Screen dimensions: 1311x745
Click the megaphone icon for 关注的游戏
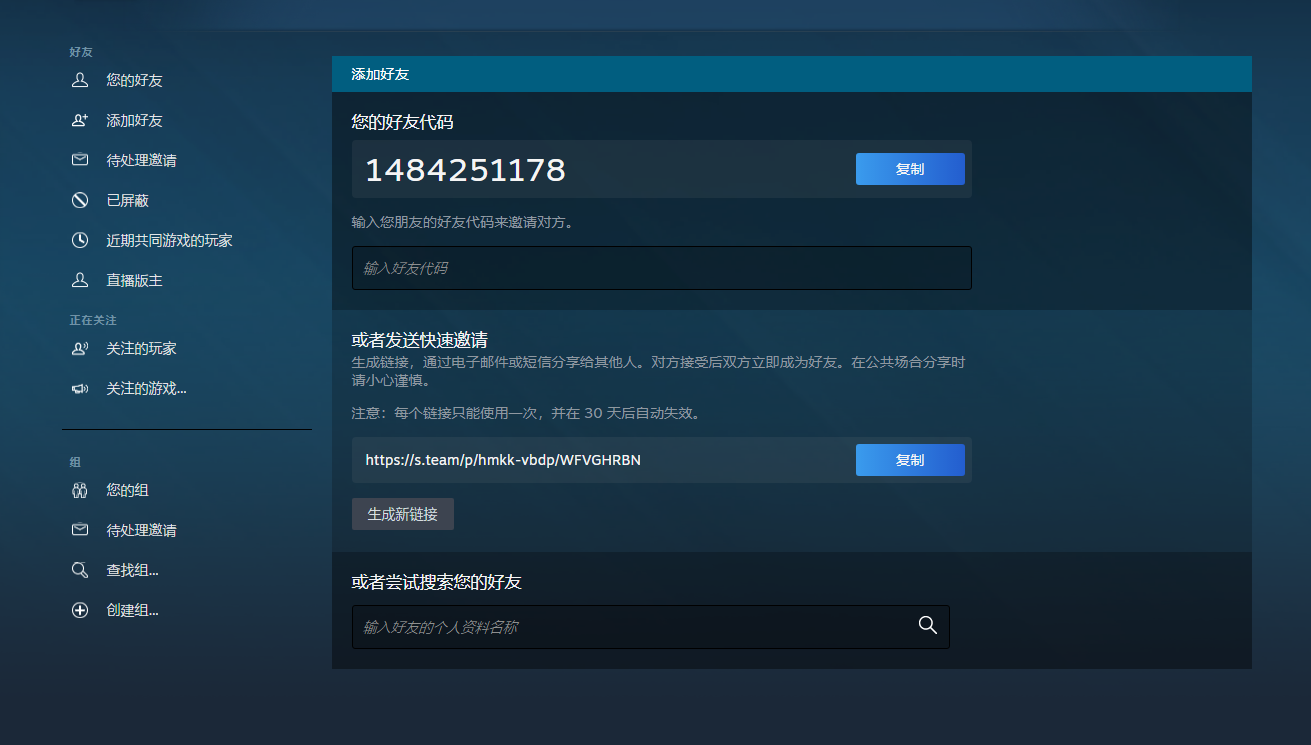[x=80, y=388]
